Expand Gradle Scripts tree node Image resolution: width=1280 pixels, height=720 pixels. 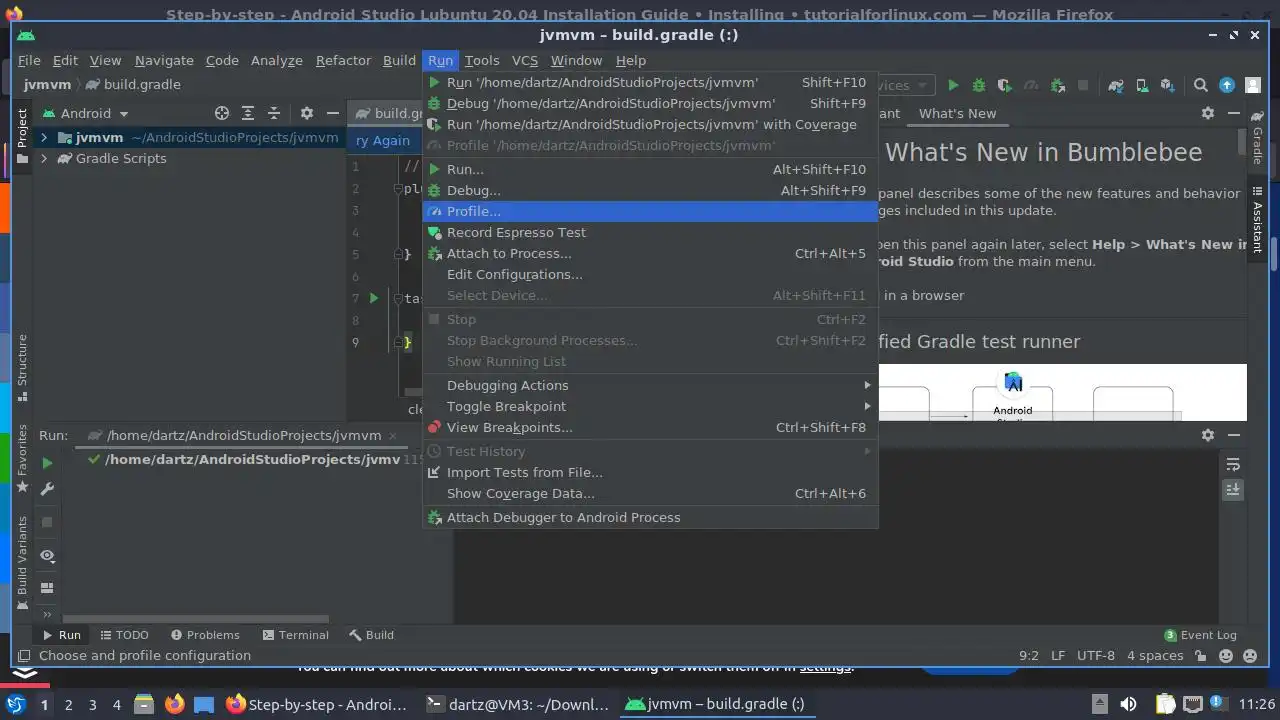[44, 158]
